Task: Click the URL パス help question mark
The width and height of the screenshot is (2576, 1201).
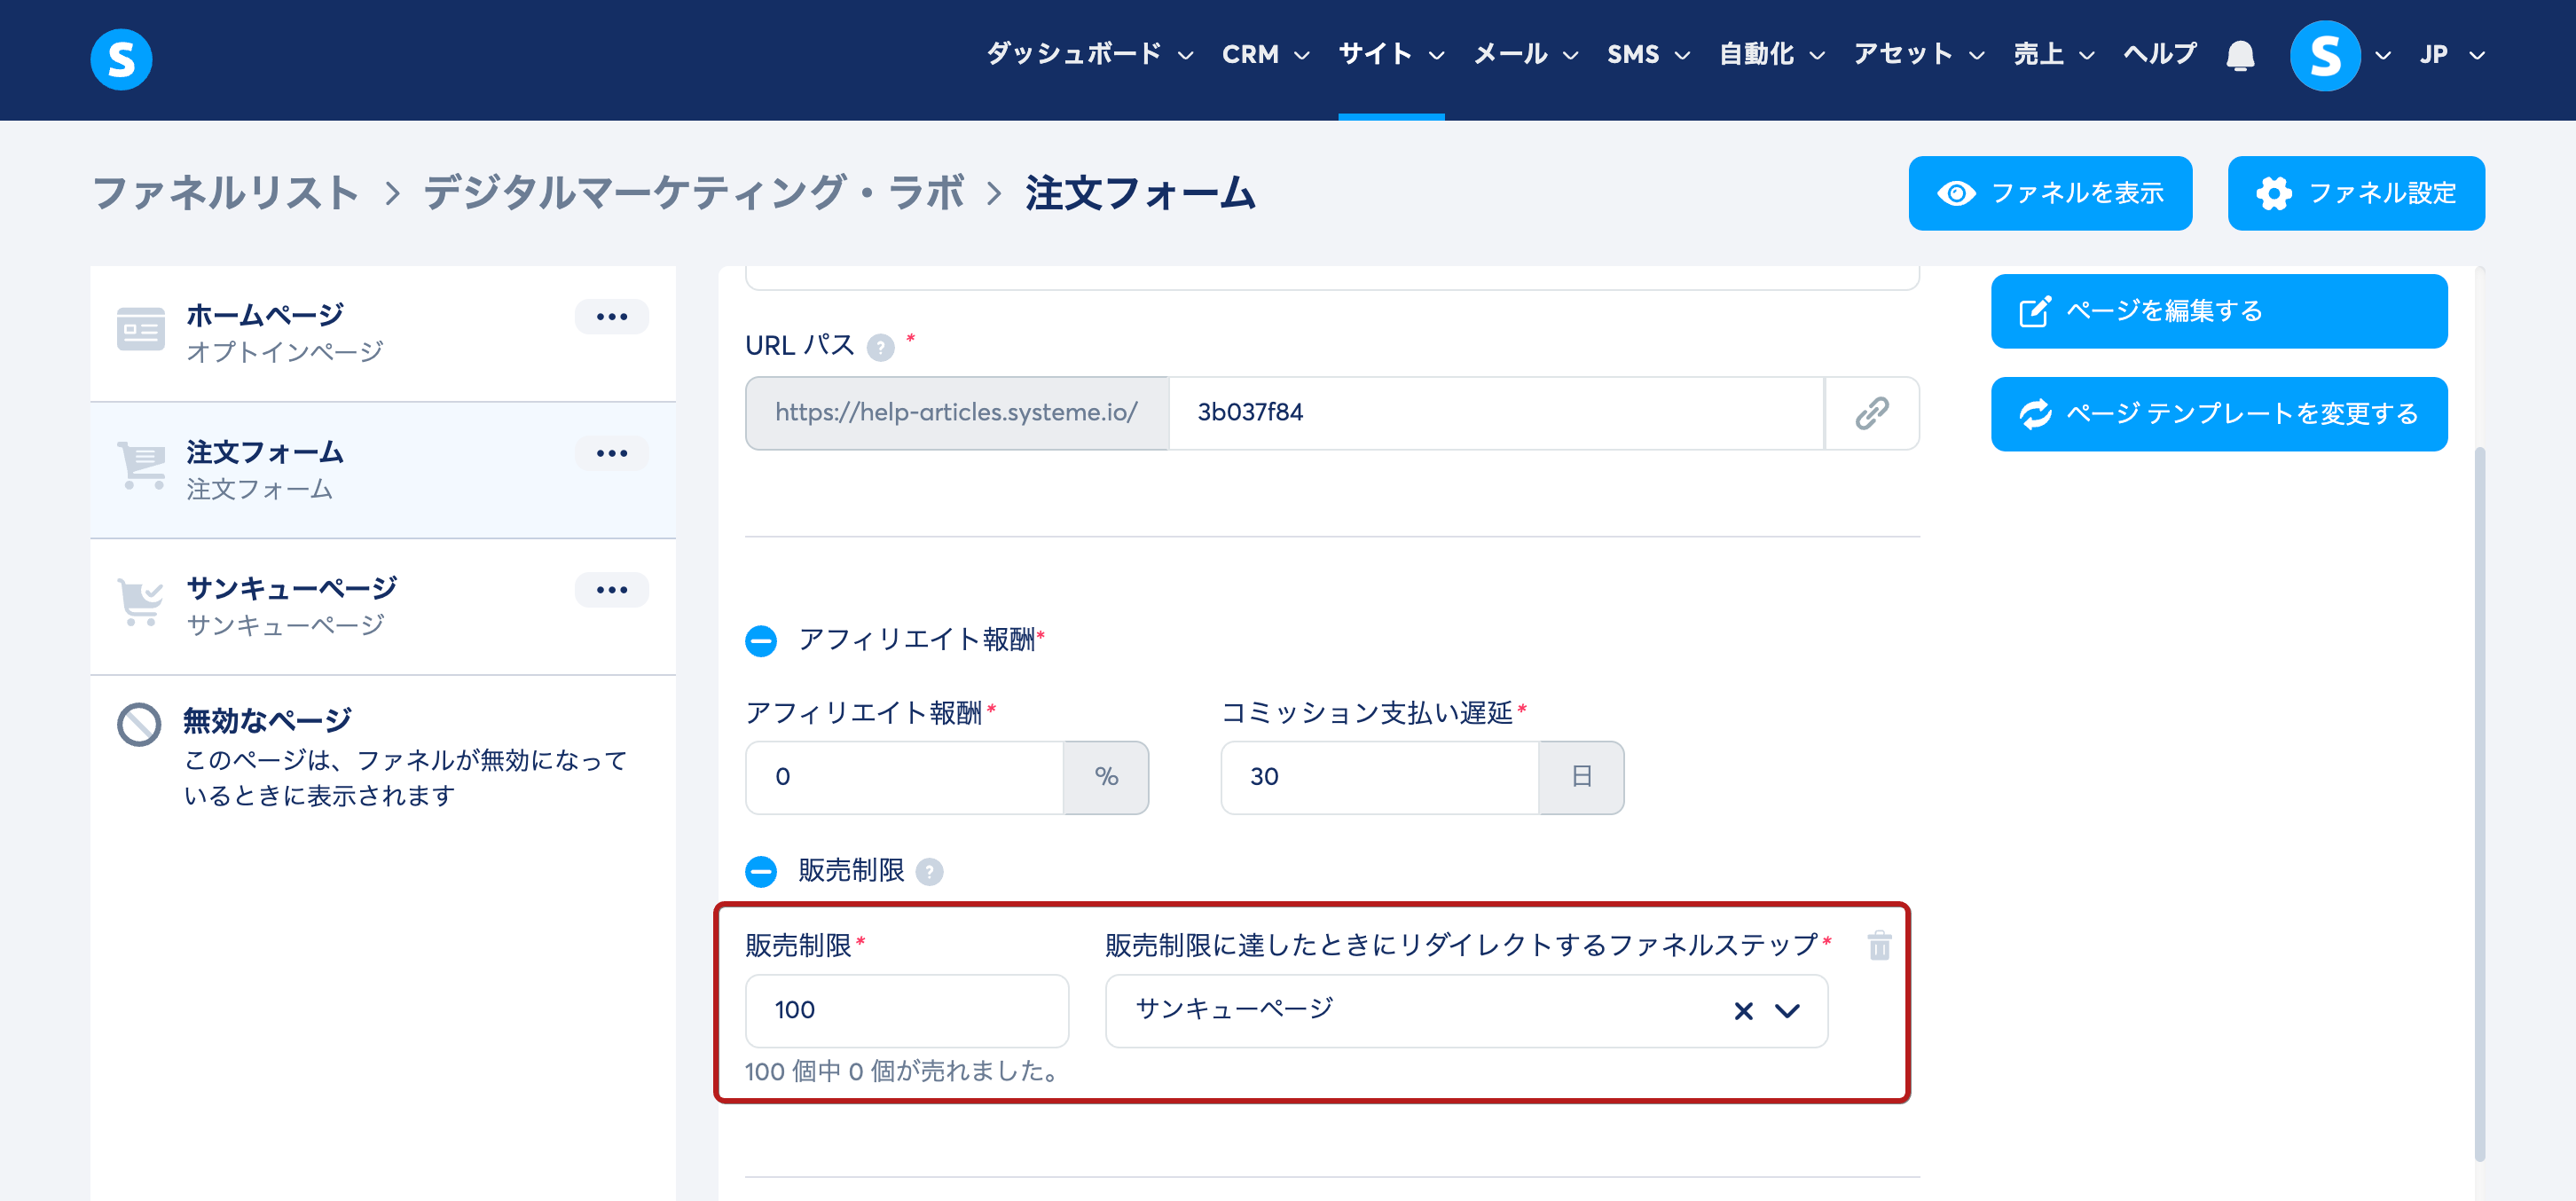Action: [x=880, y=347]
